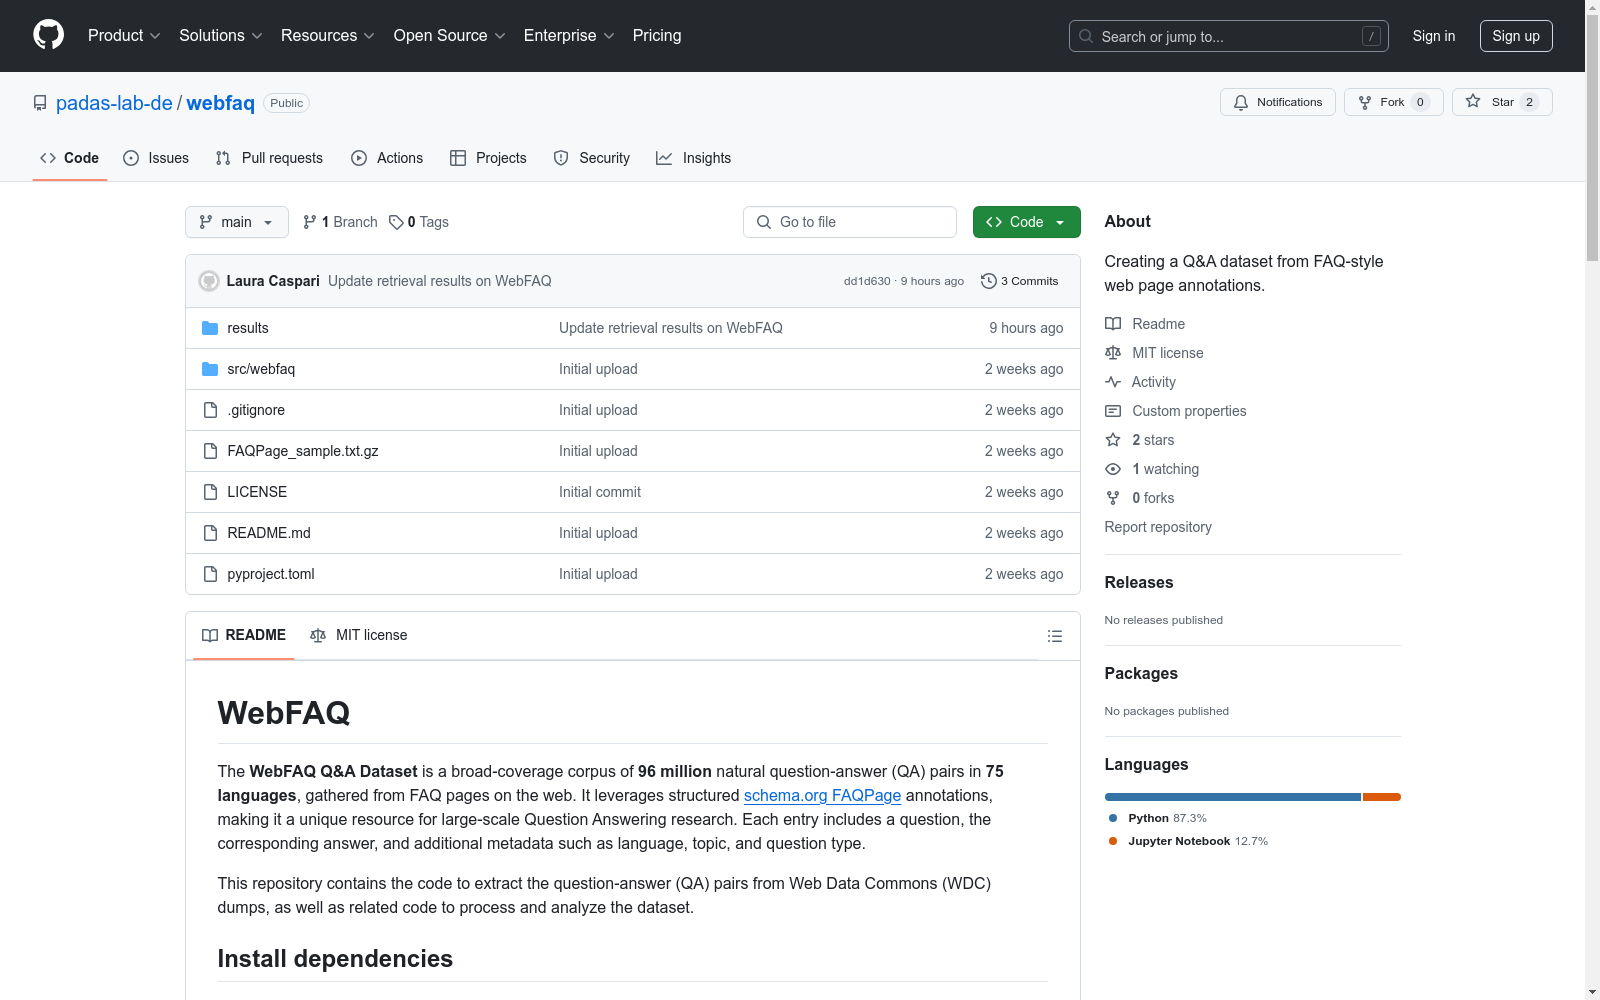Click the Python 87.3% language entry
1600x1000 pixels.
pyautogui.click(x=1157, y=818)
